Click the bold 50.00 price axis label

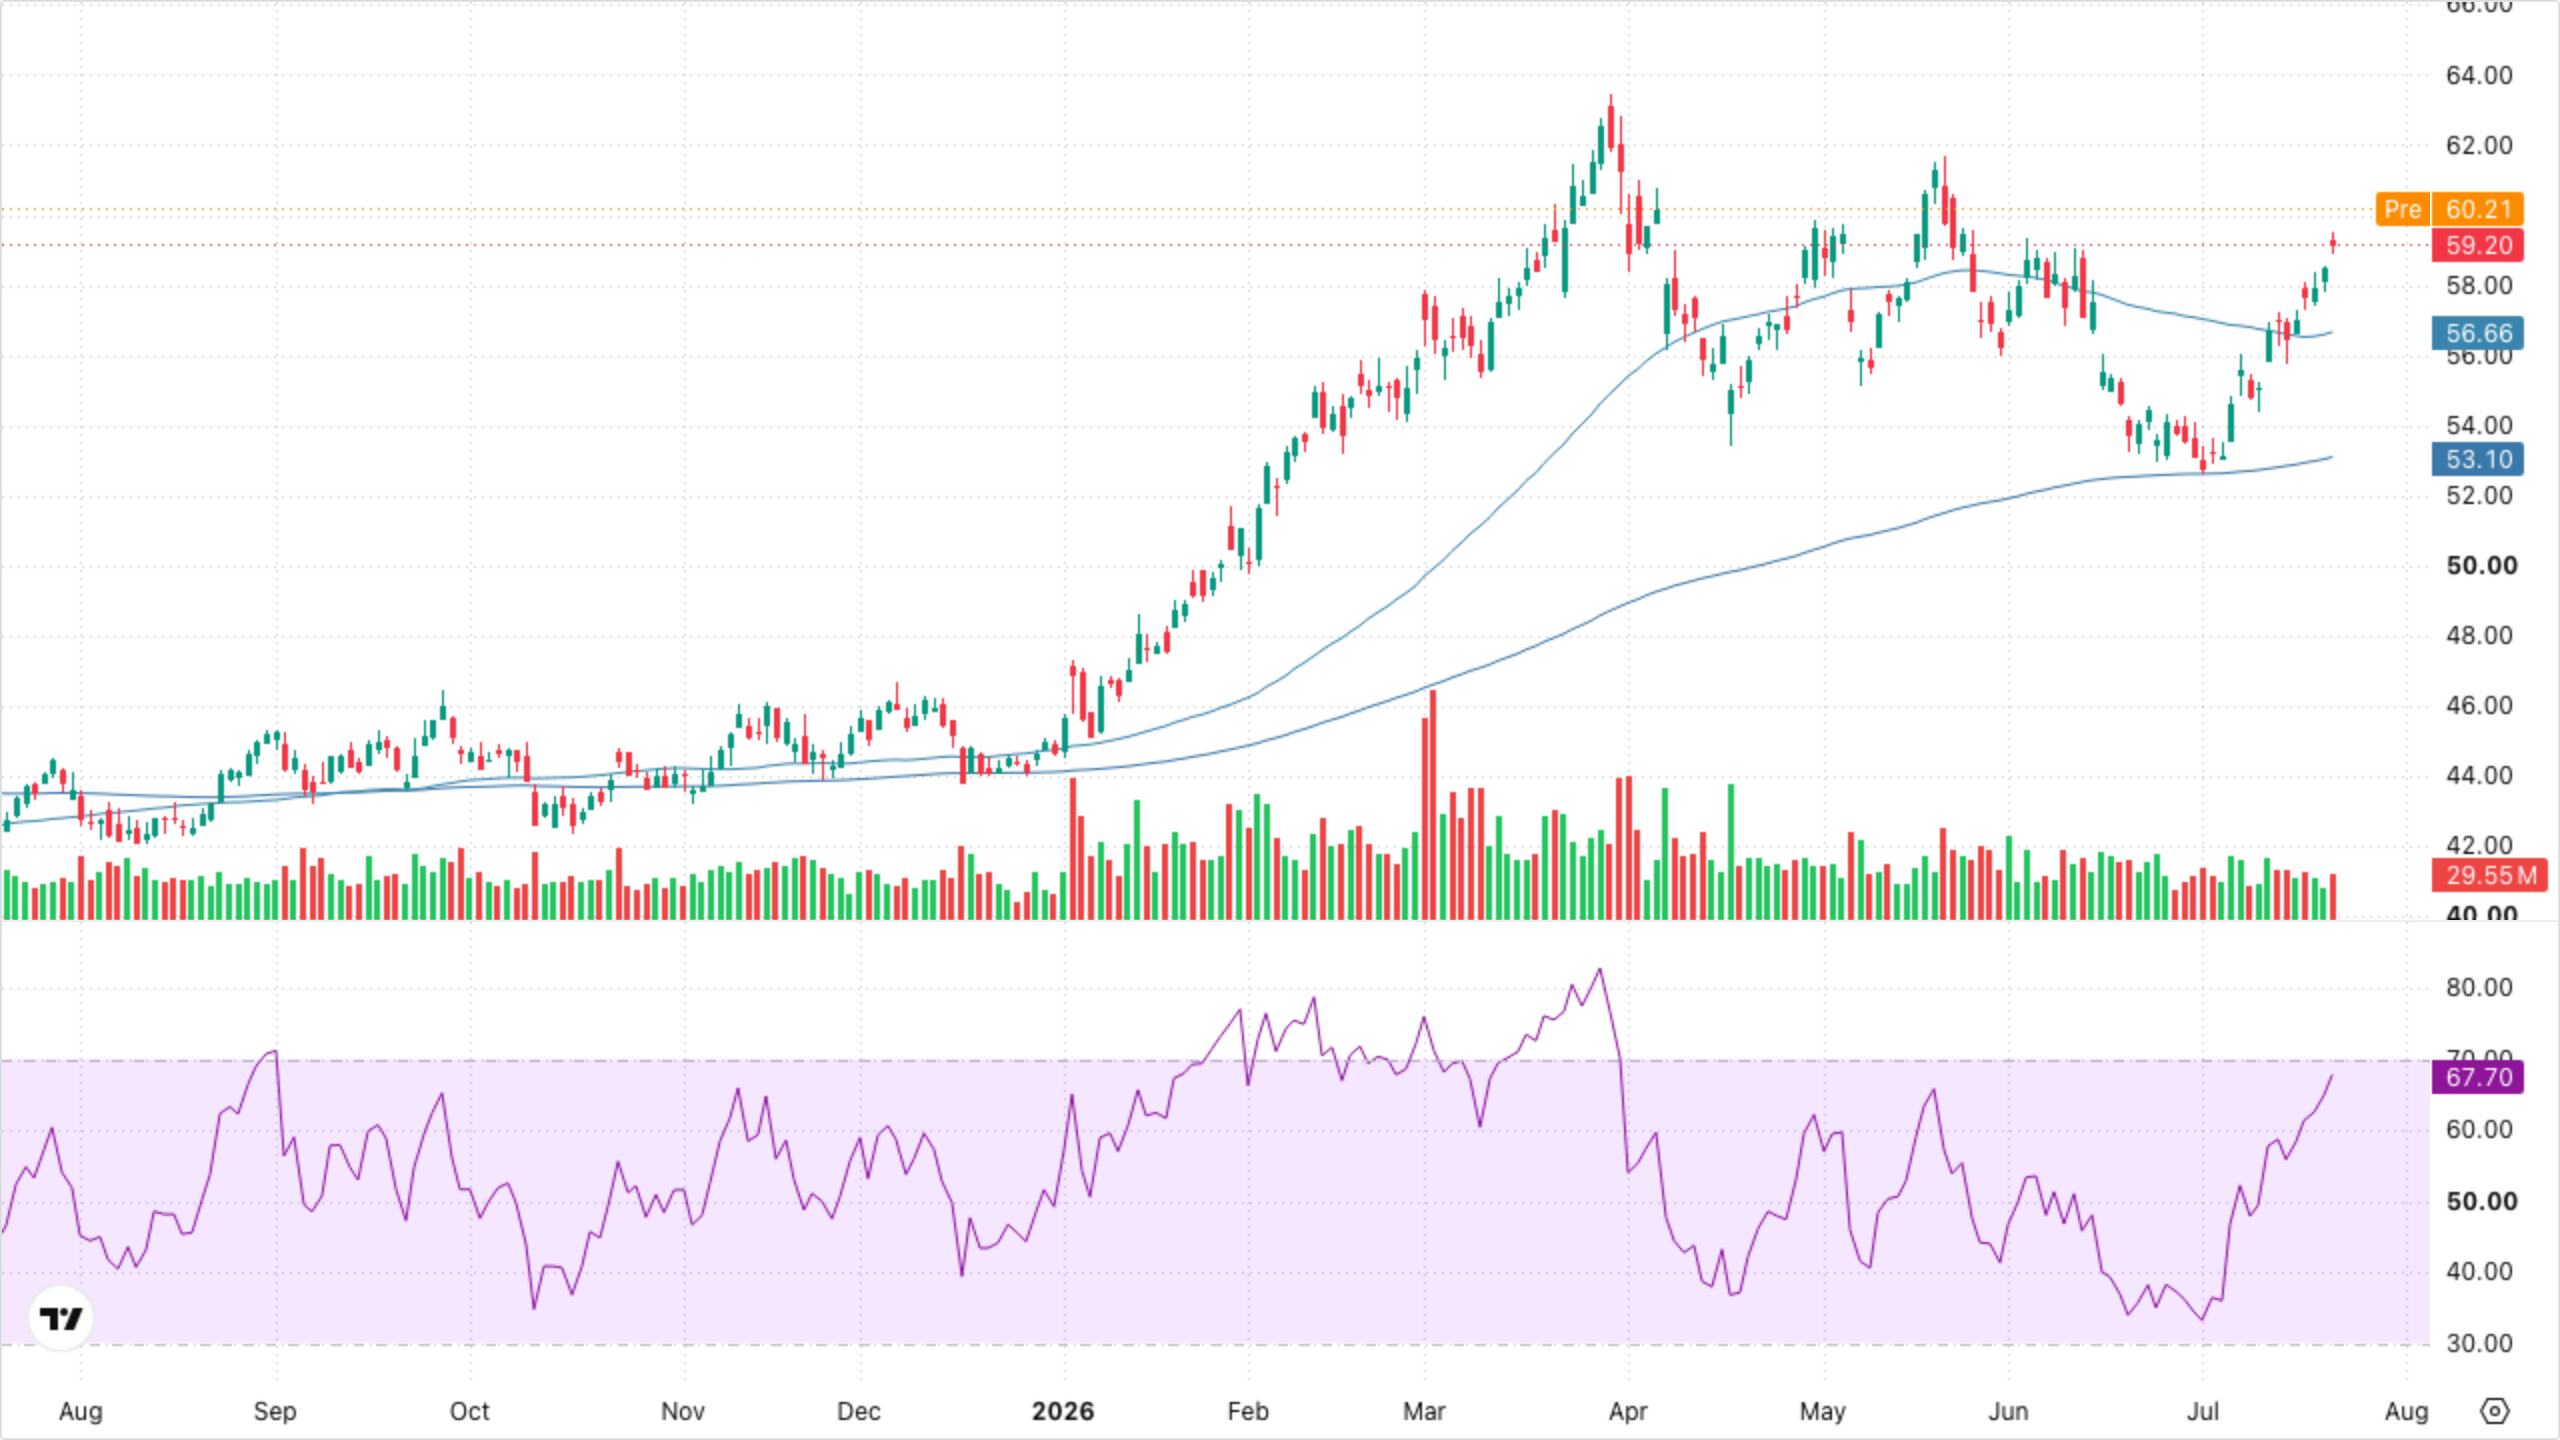2482,565
